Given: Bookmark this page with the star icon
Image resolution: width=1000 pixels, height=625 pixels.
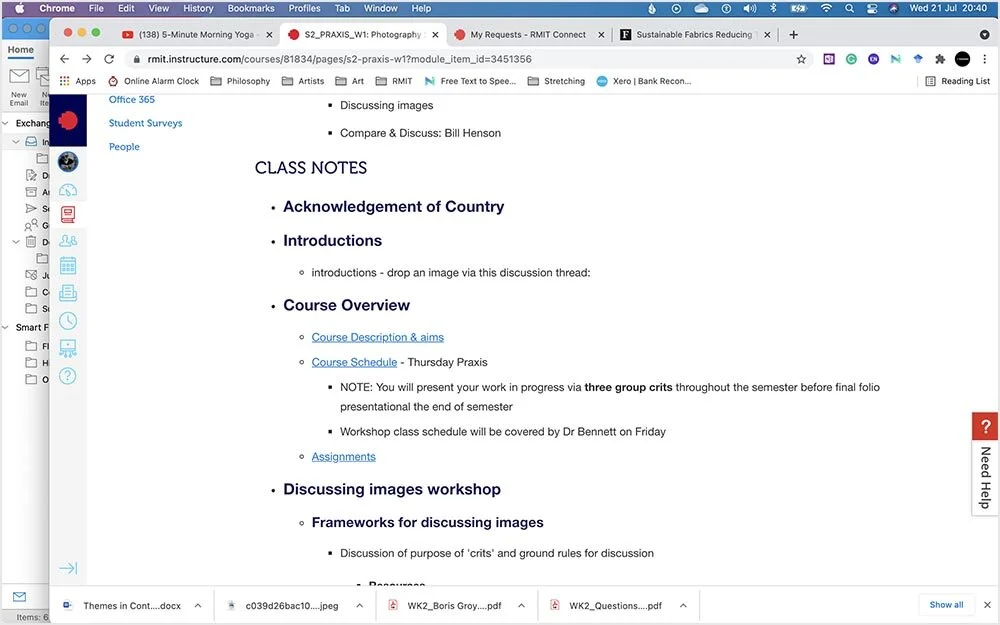Looking at the screenshot, I should pos(801,59).
